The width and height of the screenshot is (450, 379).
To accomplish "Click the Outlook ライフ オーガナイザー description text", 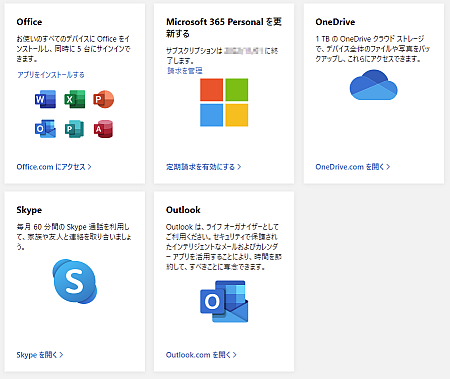I will tap(224, 247).
